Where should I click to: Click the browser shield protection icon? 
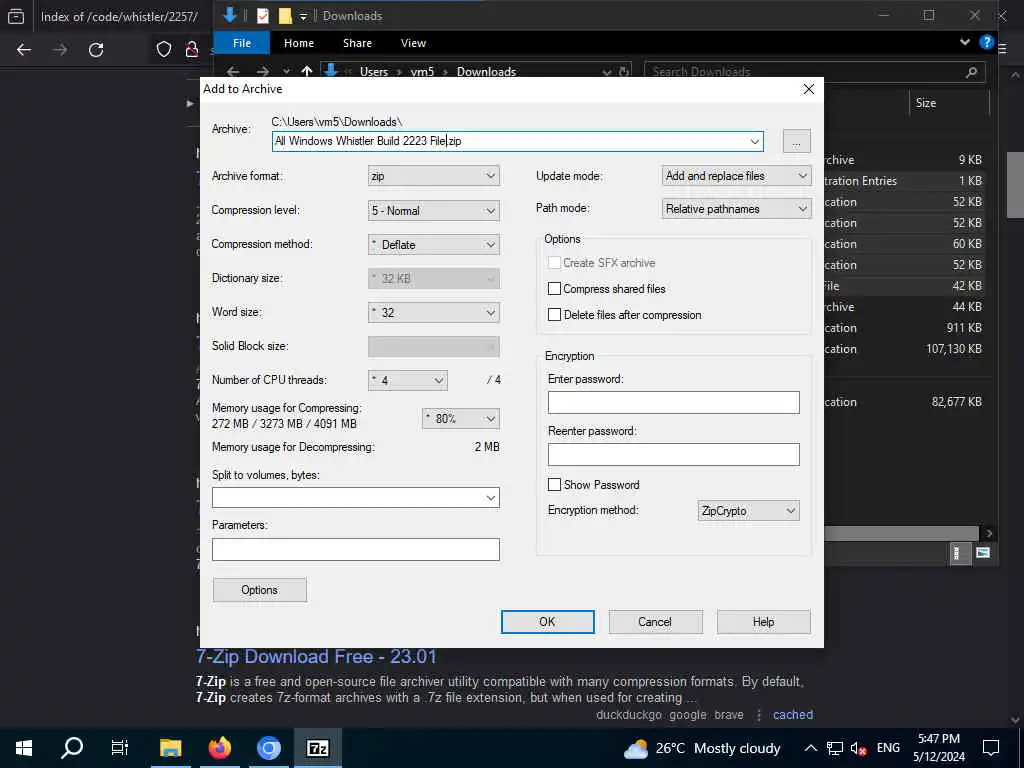click(164, 50)
